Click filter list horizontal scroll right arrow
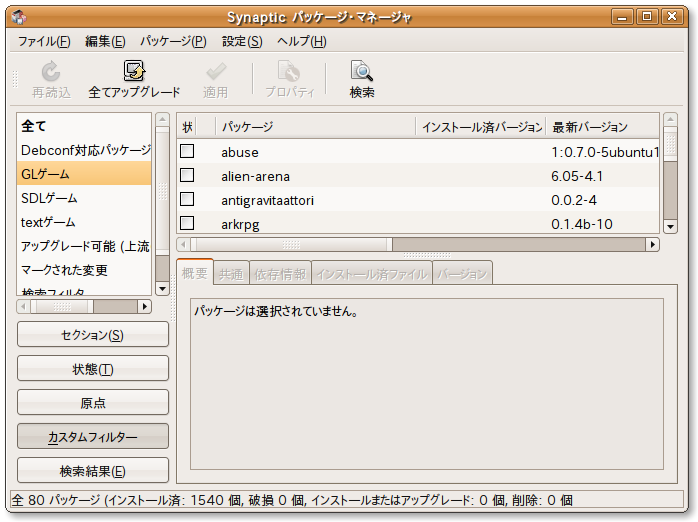Screen dimensions: 698x522 click(144, 306)
